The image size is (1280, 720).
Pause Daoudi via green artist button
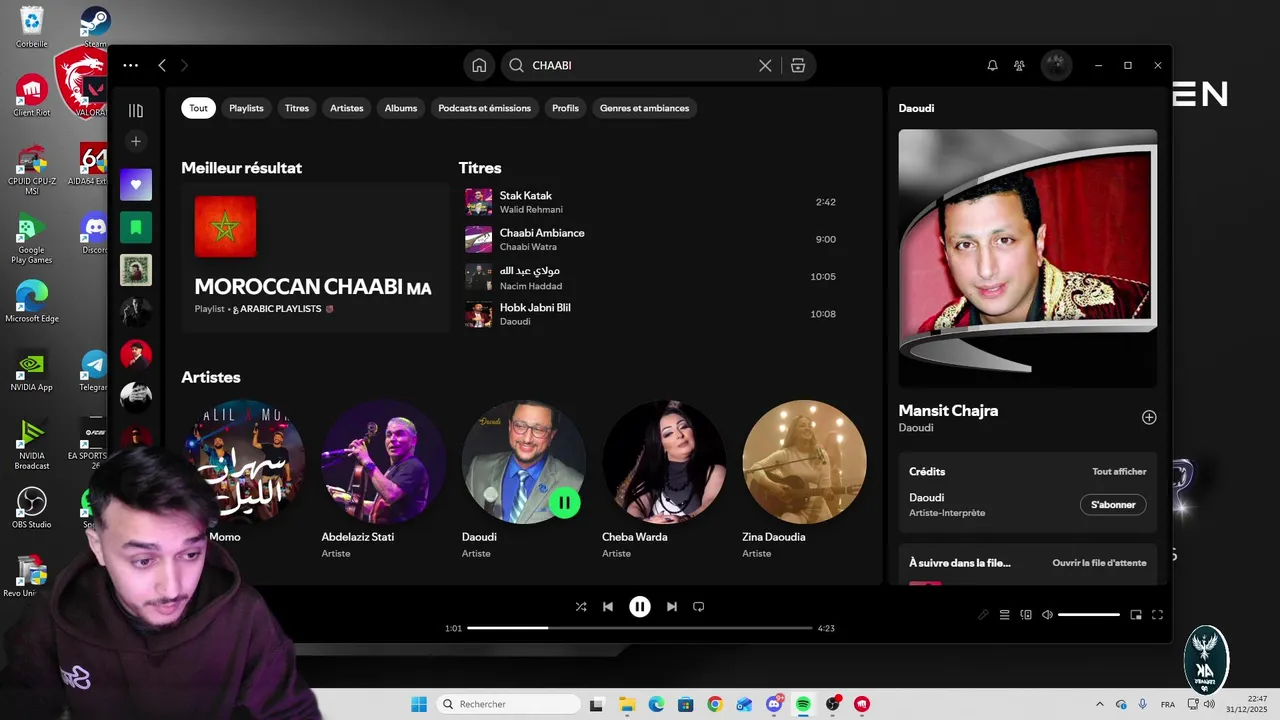564,503
